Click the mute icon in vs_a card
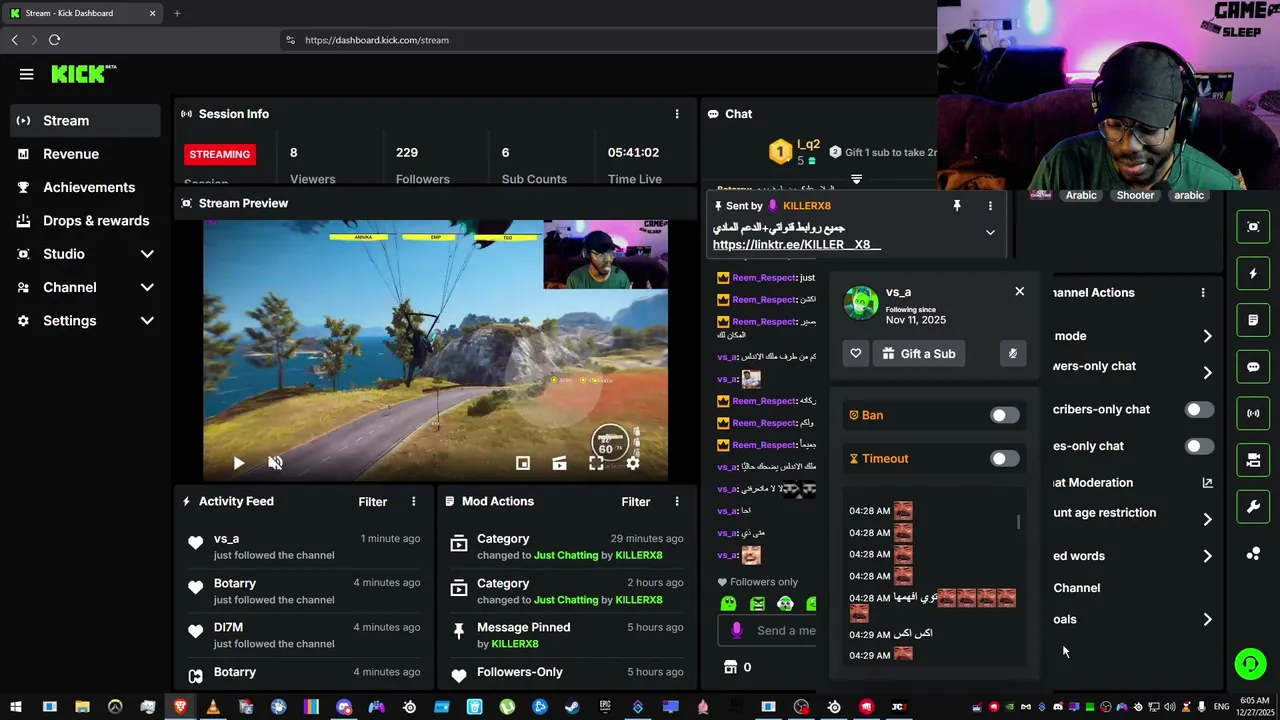The width and height of the screenshot is (1280, 720). coord(1013,353)
